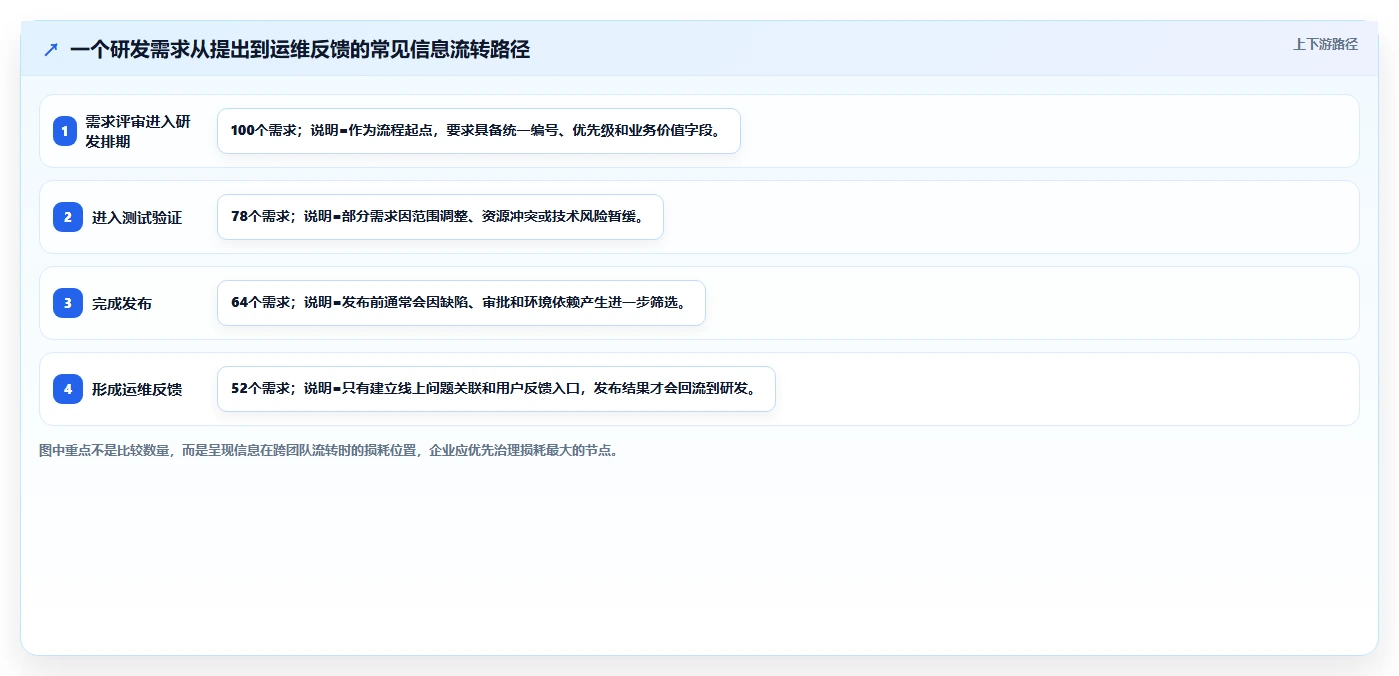Image resolution: width=1399 pixels, height=676 pixels.
Task: Click the 52个需求 description box
Action: click(496, 389)
